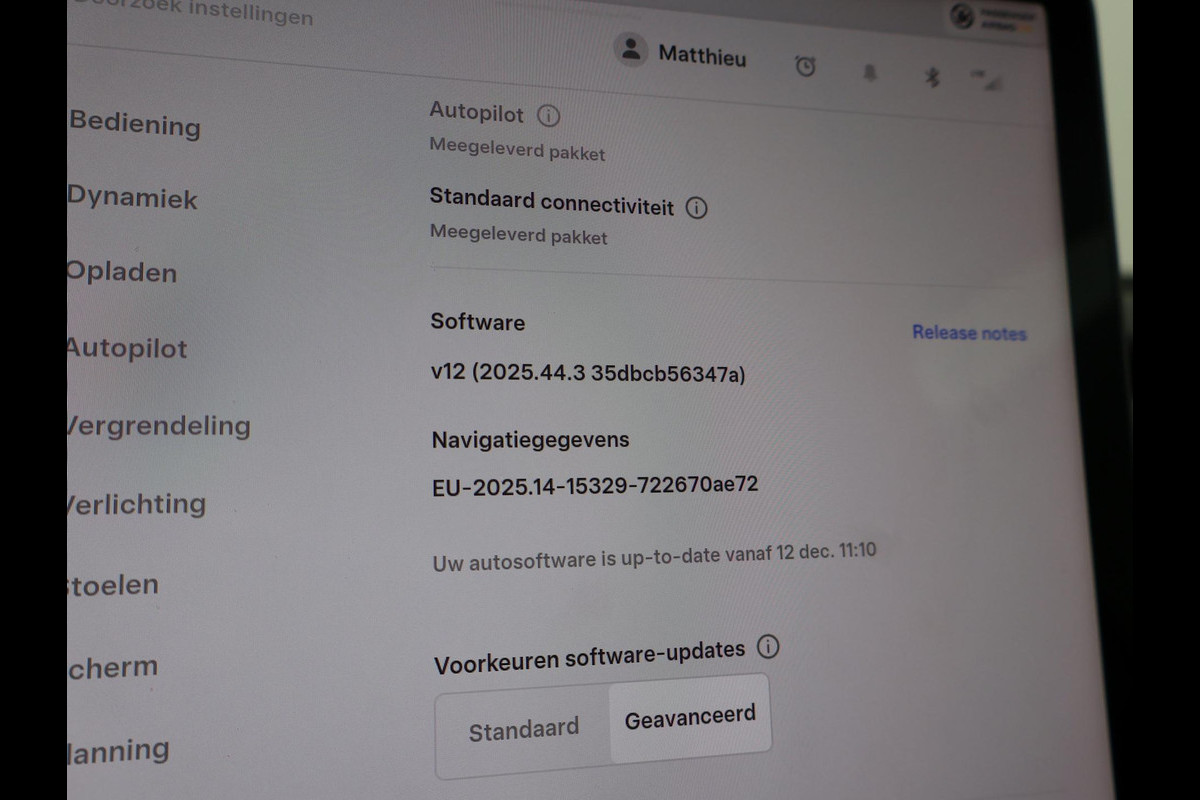Show info for Standaard connectiviteit
Screen dimensions: 1200x800
[697, 208]
